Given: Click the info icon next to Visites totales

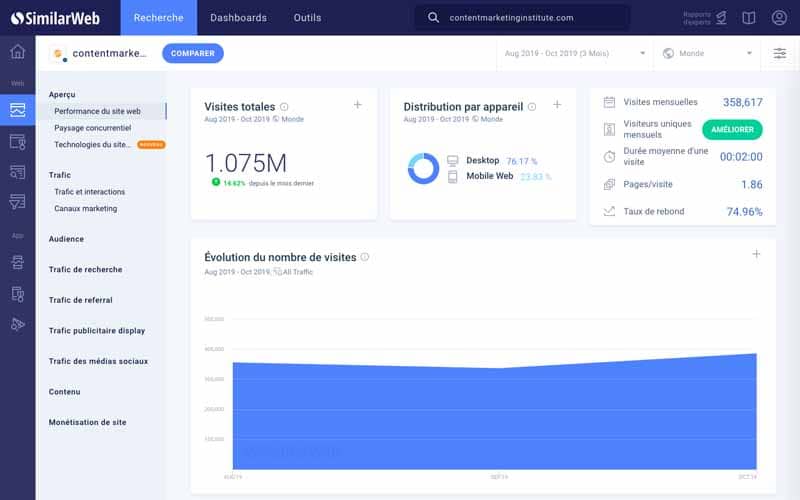Looking at the screenshot, I should pos(284,107).
